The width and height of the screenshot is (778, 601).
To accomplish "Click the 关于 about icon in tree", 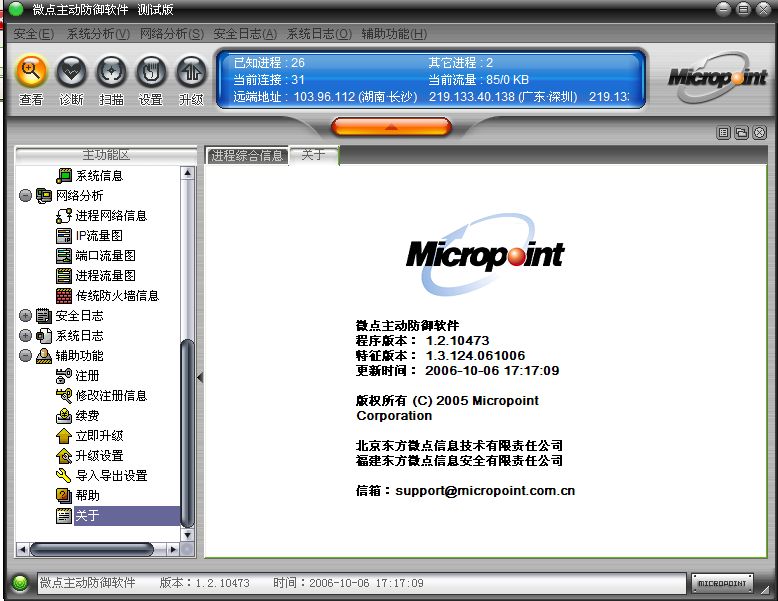I will [64, 516].
